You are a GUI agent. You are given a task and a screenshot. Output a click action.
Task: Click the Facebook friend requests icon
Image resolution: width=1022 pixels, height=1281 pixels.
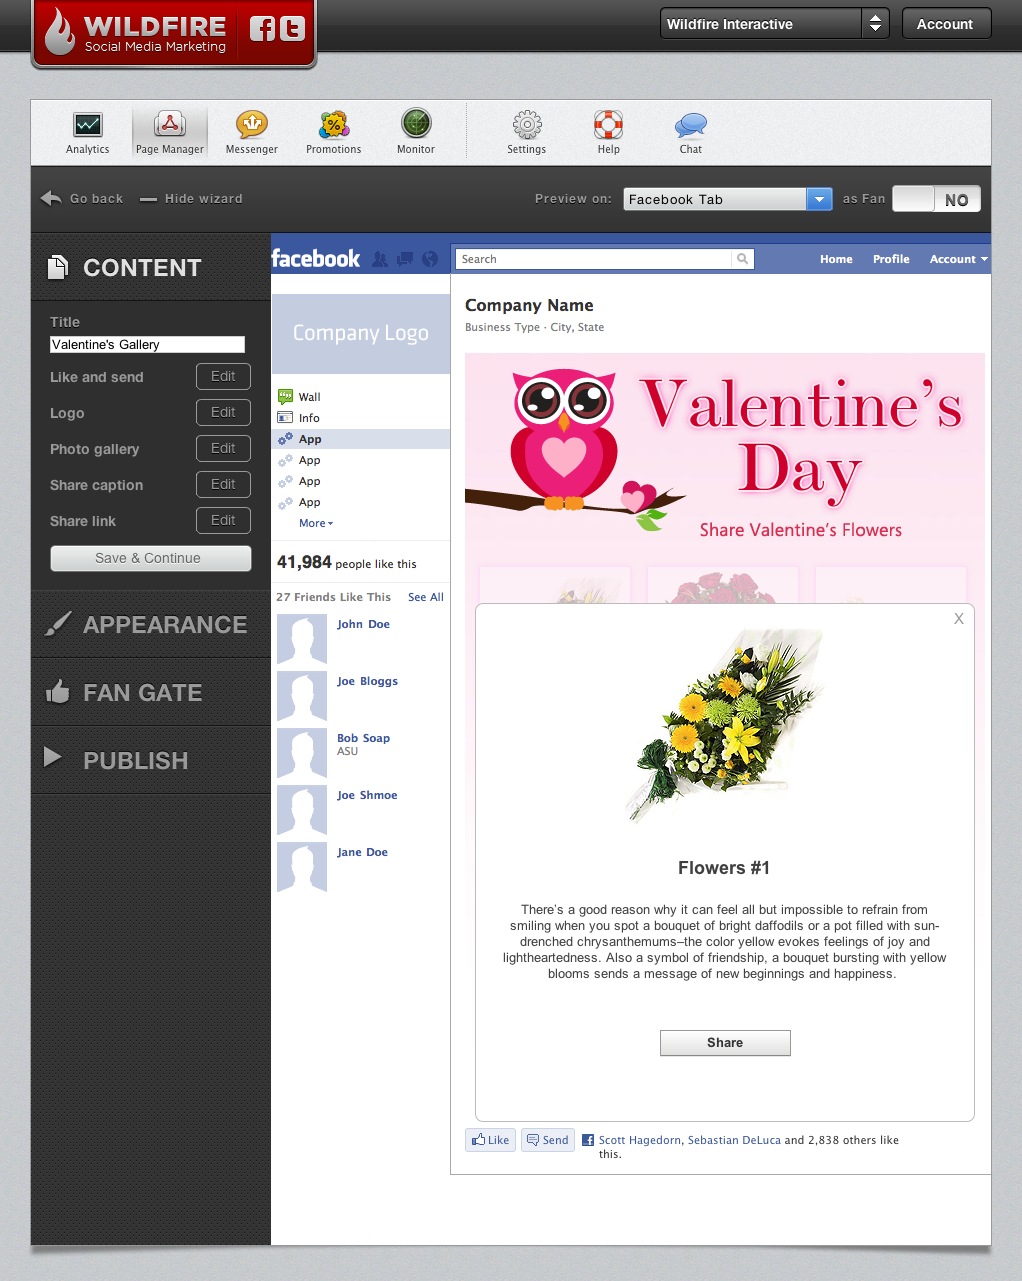pos(380,259)
